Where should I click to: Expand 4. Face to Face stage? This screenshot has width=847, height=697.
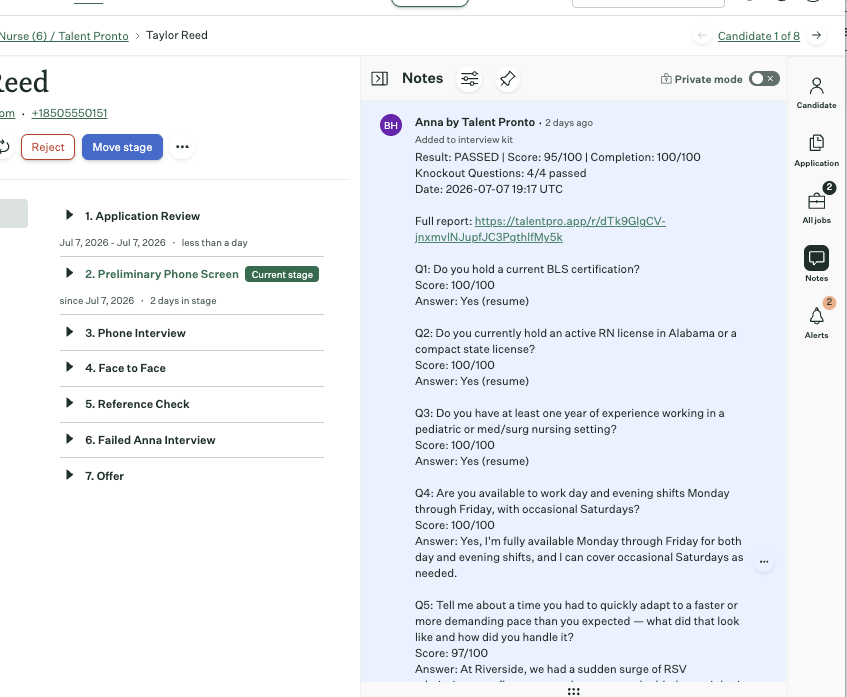(69, 367)
